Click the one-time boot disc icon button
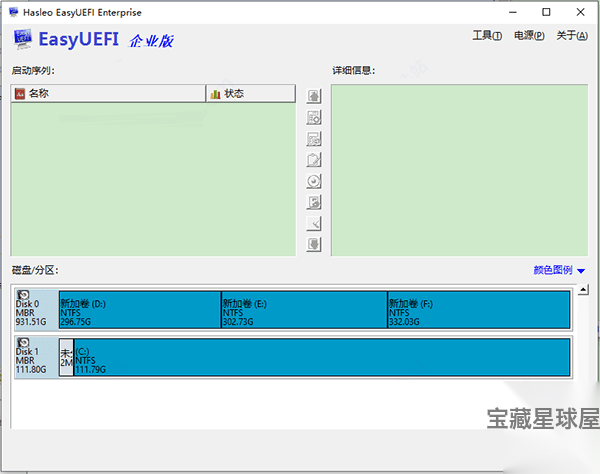600x474 pixels. [314, 181]
